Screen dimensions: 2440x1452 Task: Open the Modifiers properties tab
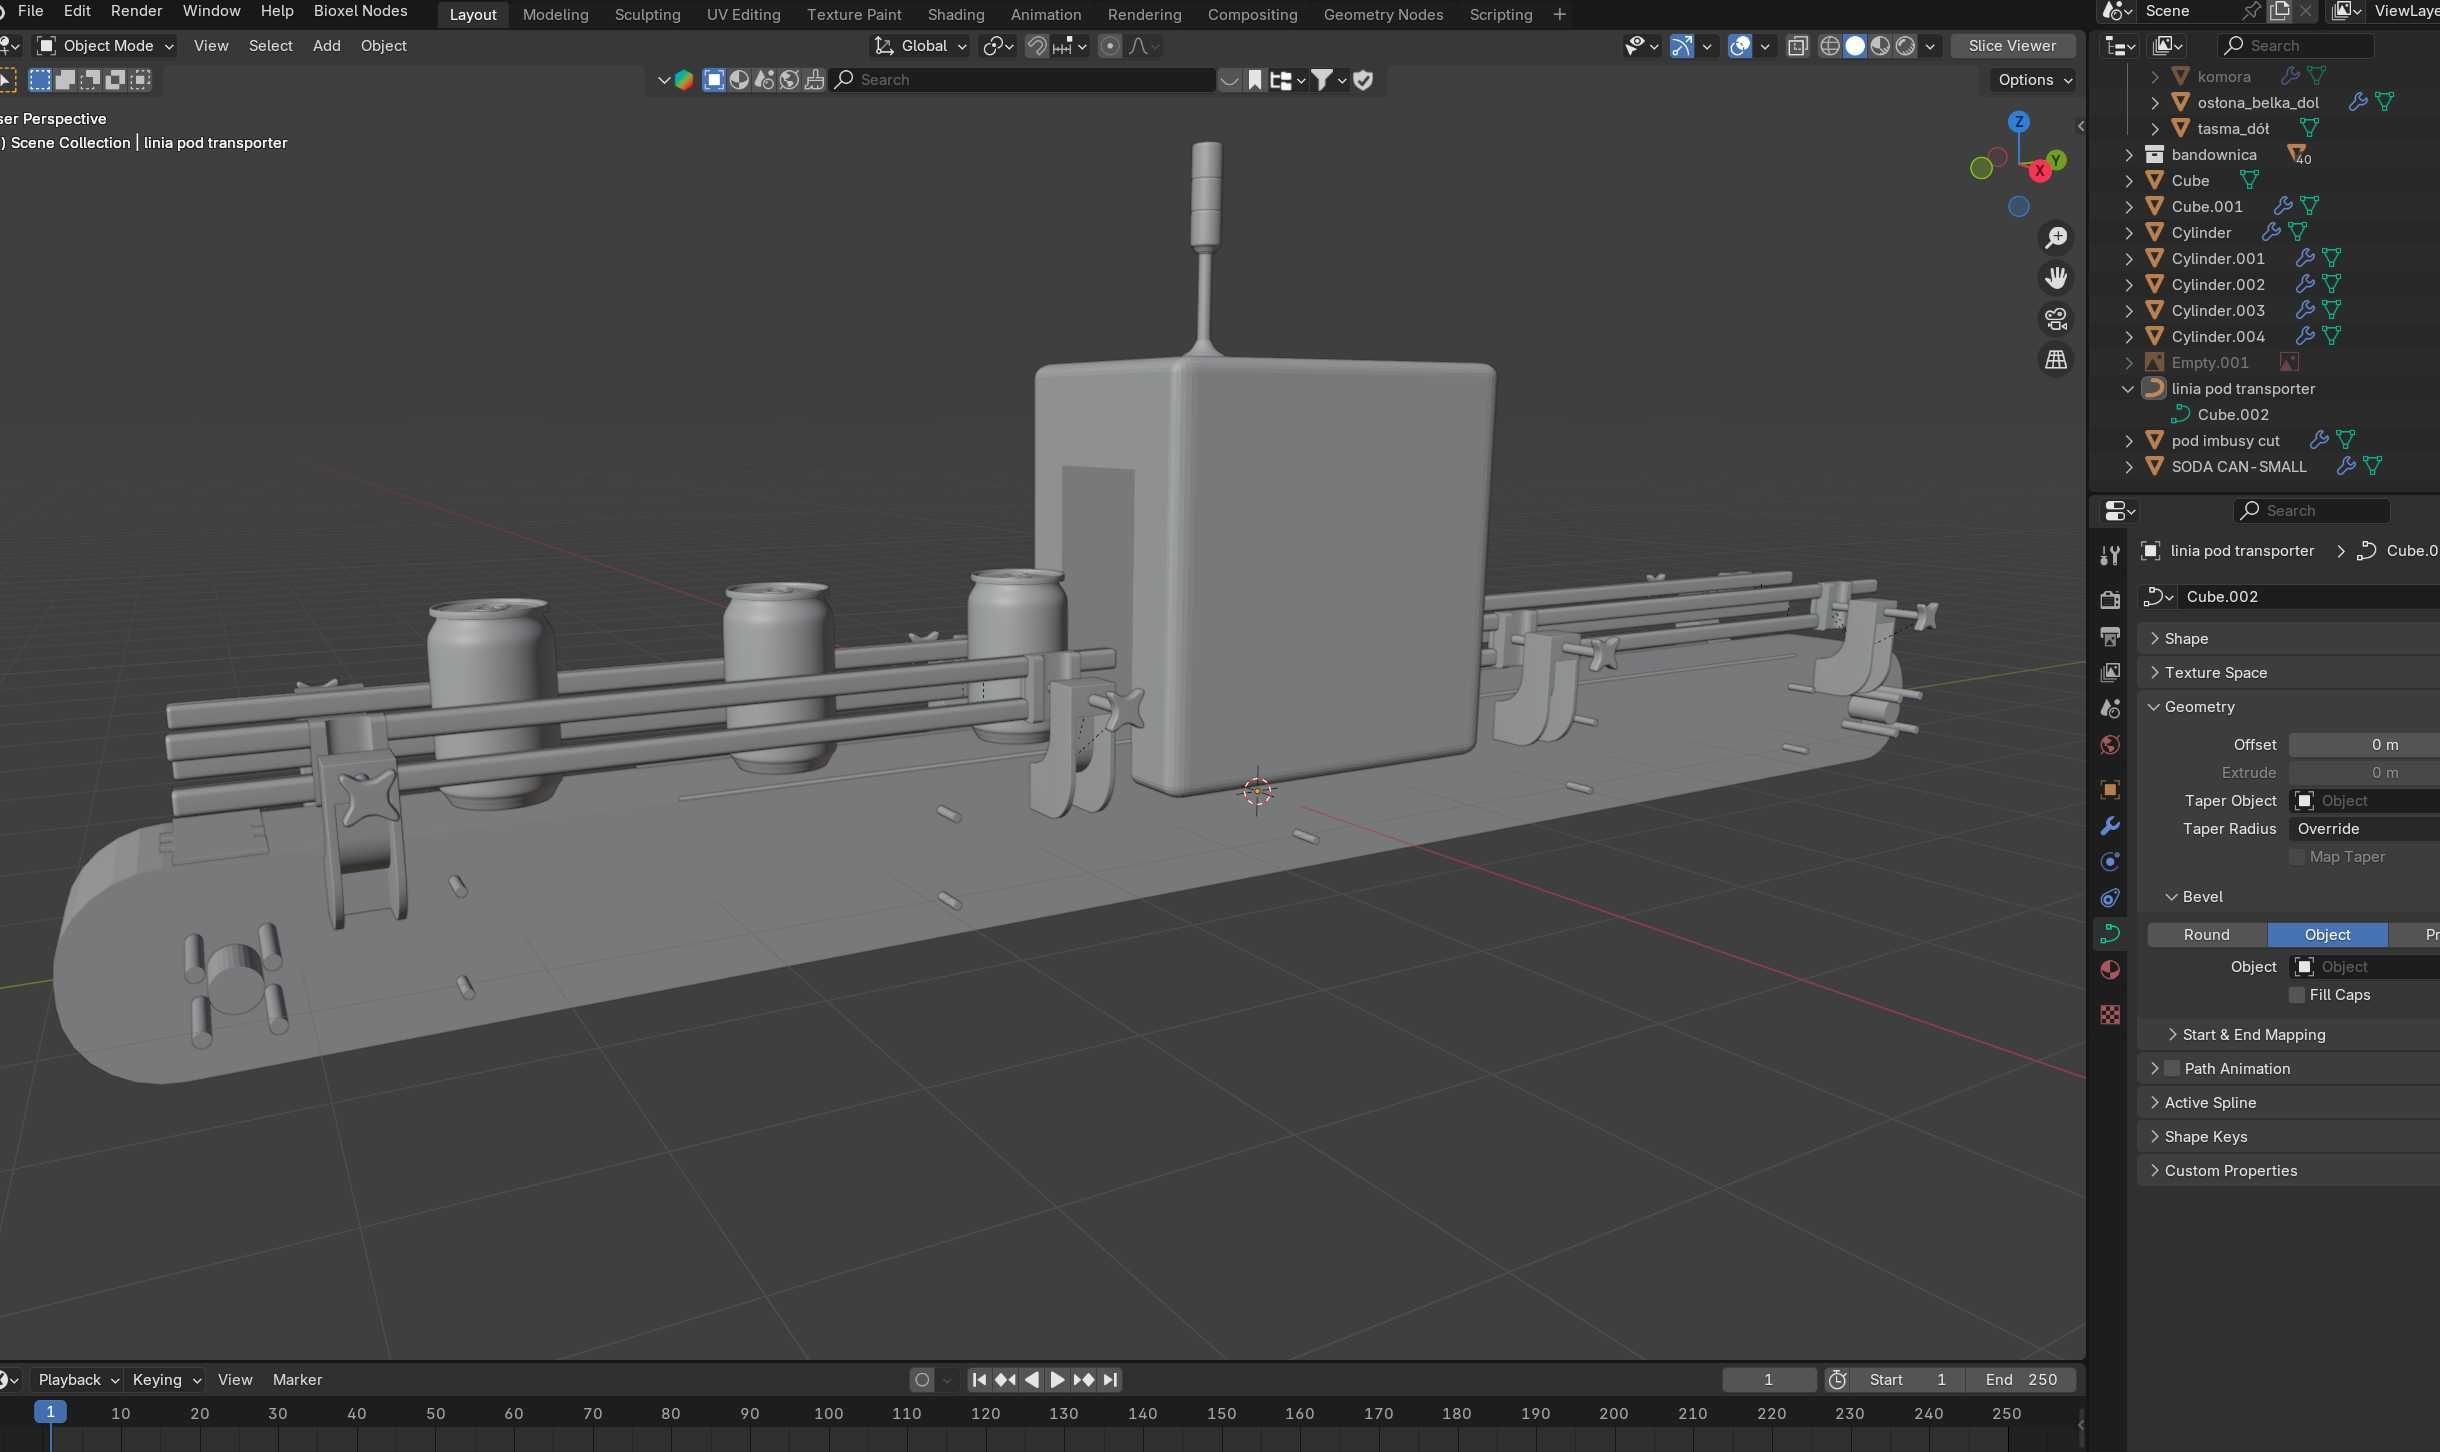(x=2110, y=826)
